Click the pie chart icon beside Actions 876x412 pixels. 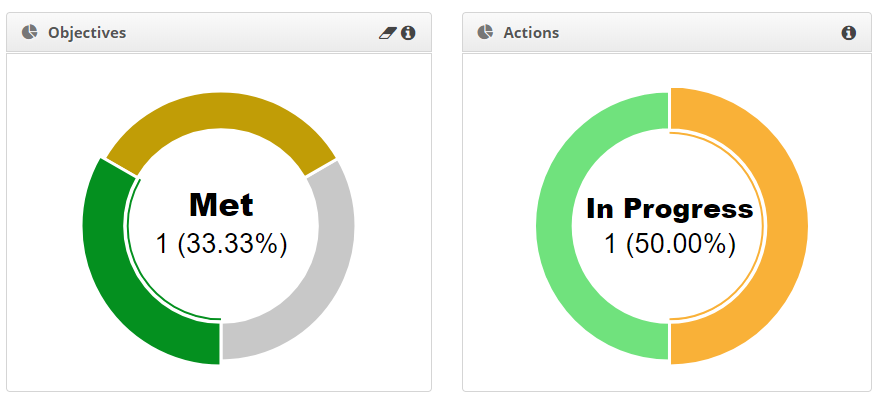pyautogui.click(x=485, y=32)
